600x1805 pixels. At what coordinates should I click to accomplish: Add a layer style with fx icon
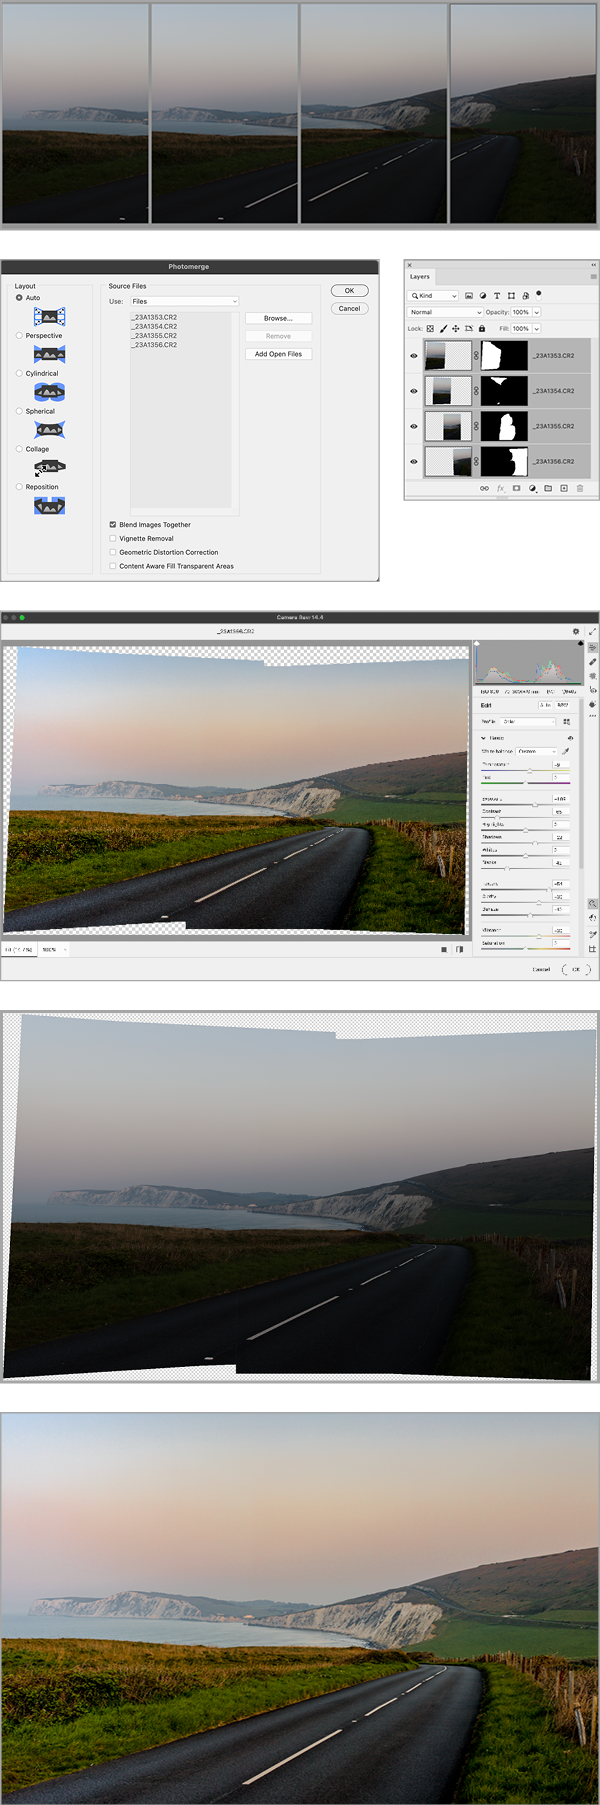point(500,488)
